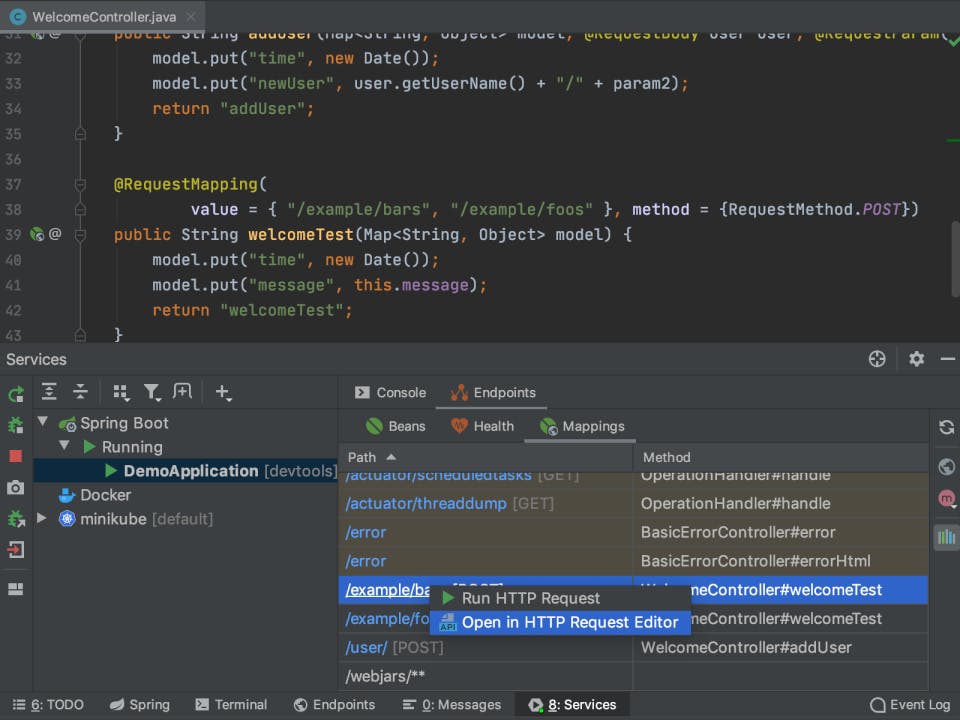Capture a thread dump with the camera icon

[x=14, y=486]
